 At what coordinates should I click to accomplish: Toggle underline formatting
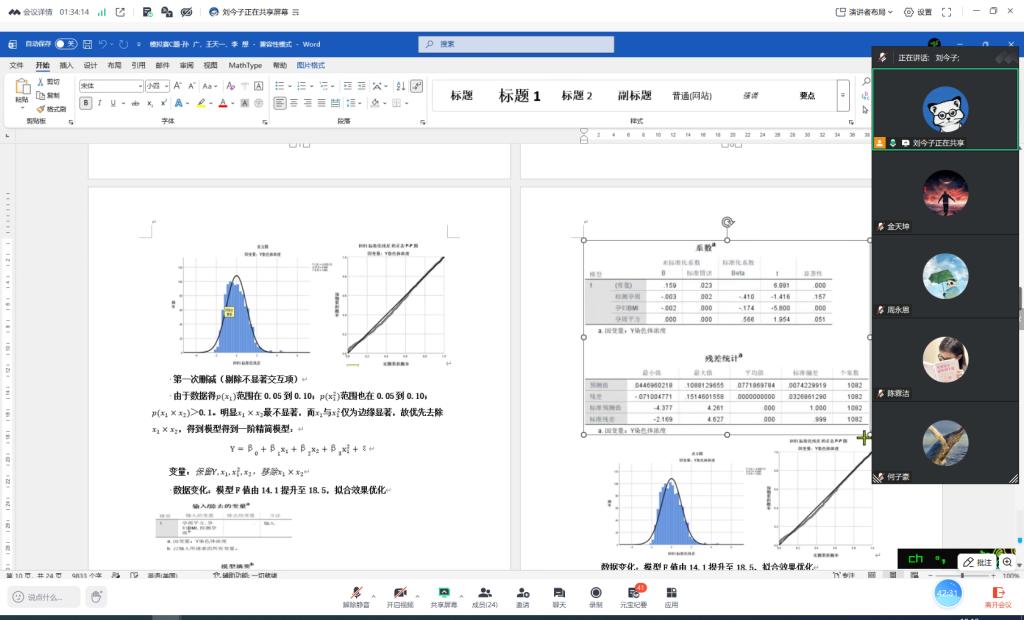113,103
